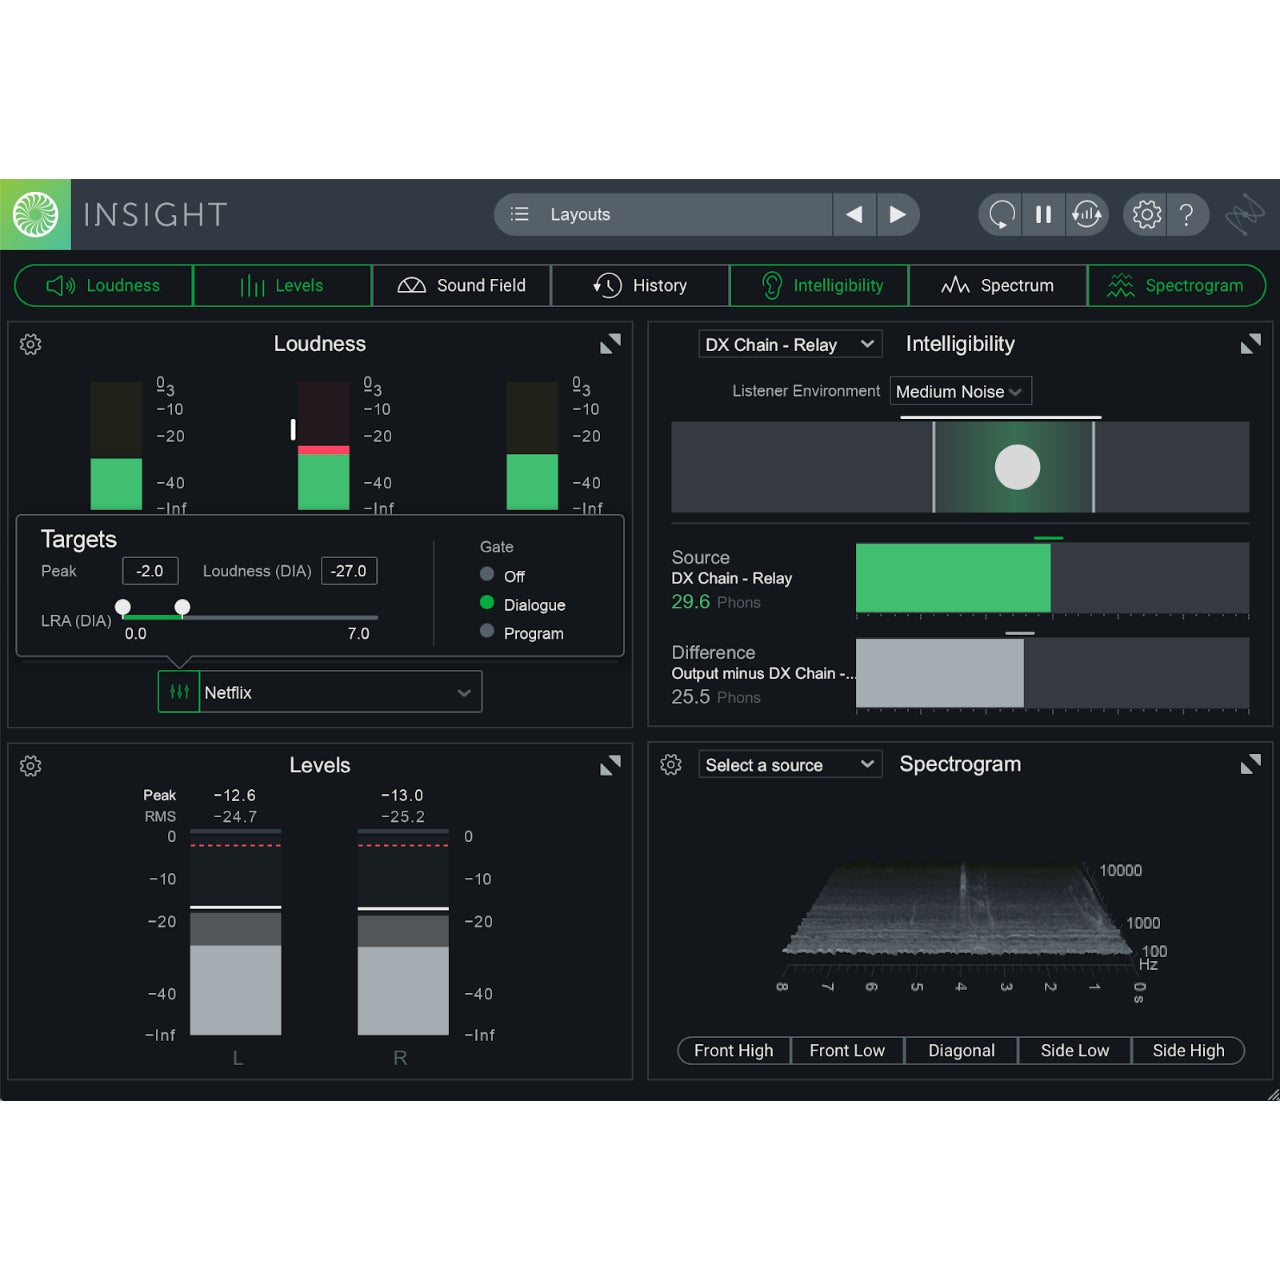Click the left peak value -12.6
1280x1280 pixels.
(x=235, y=796)
